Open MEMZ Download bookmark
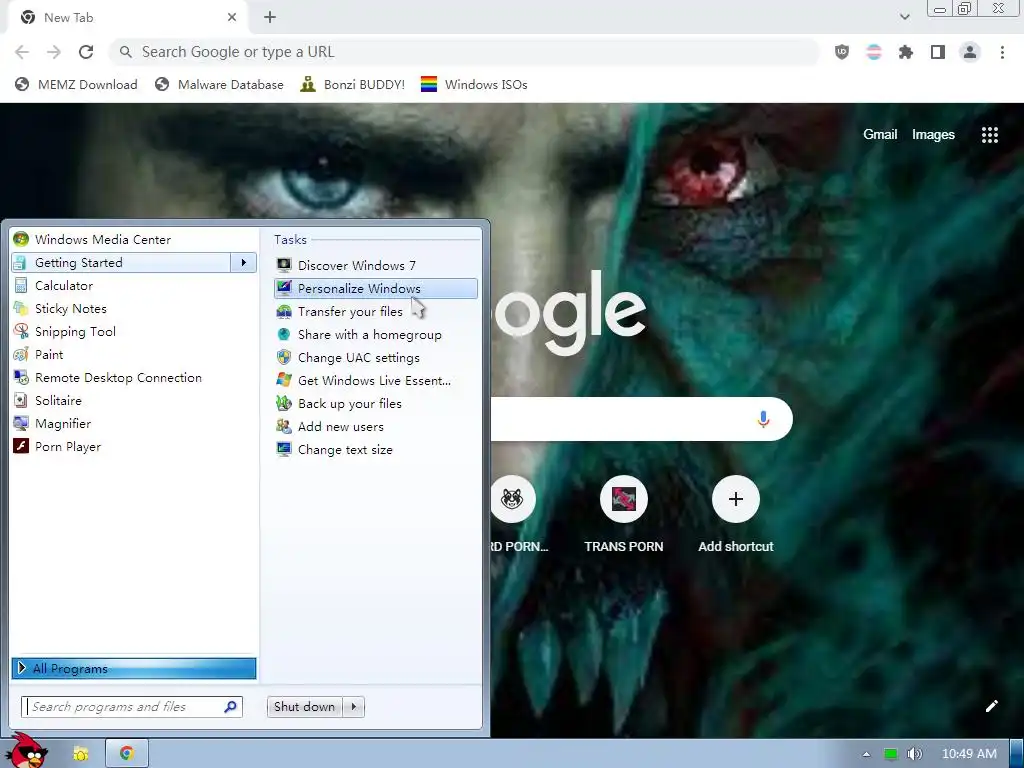The image size is (1024, 768). (x=76, y=85)
